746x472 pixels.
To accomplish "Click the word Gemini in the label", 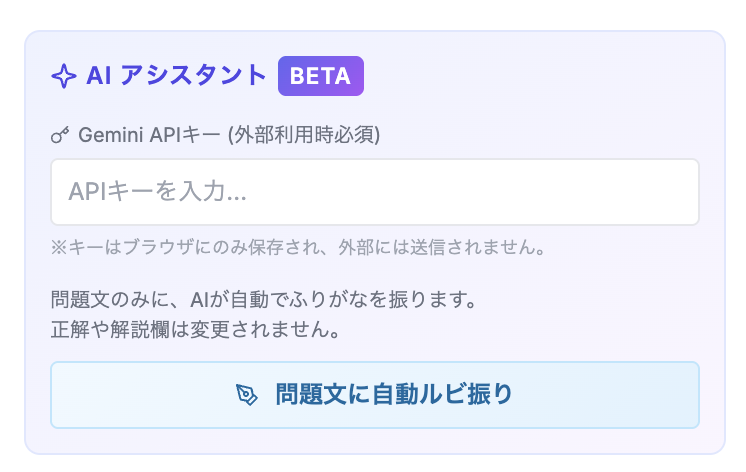I will [x=110, y=134].
